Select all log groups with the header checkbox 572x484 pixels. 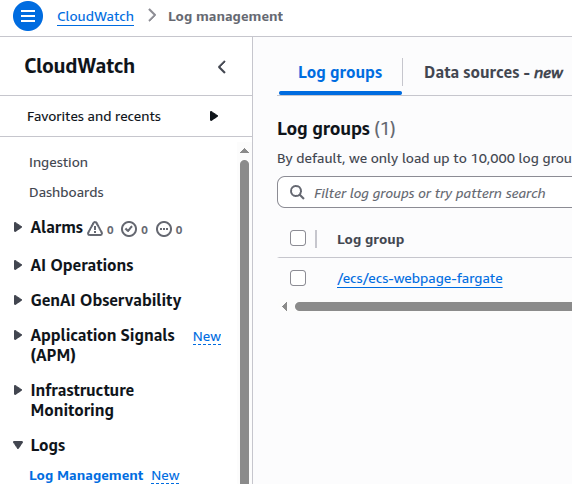click(298, 238)
